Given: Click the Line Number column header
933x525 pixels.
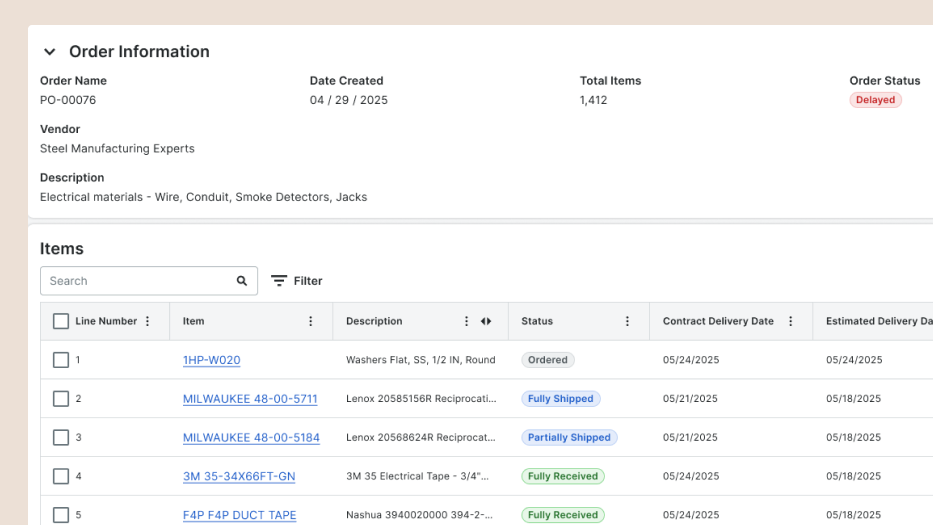Looking at the screenshot, I should tap(106, 321).
